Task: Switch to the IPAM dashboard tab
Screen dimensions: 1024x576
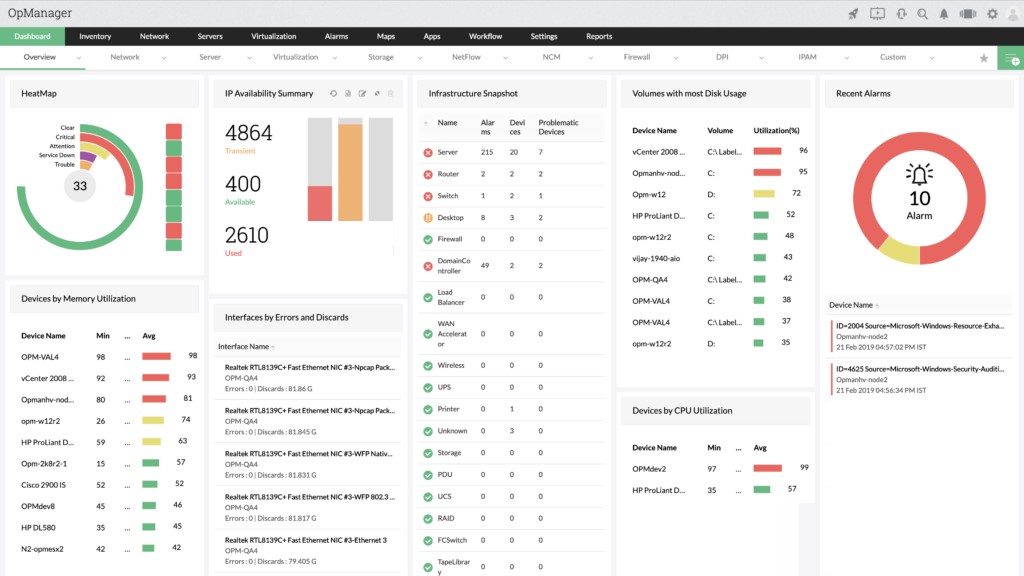Action: pos(807,57)
